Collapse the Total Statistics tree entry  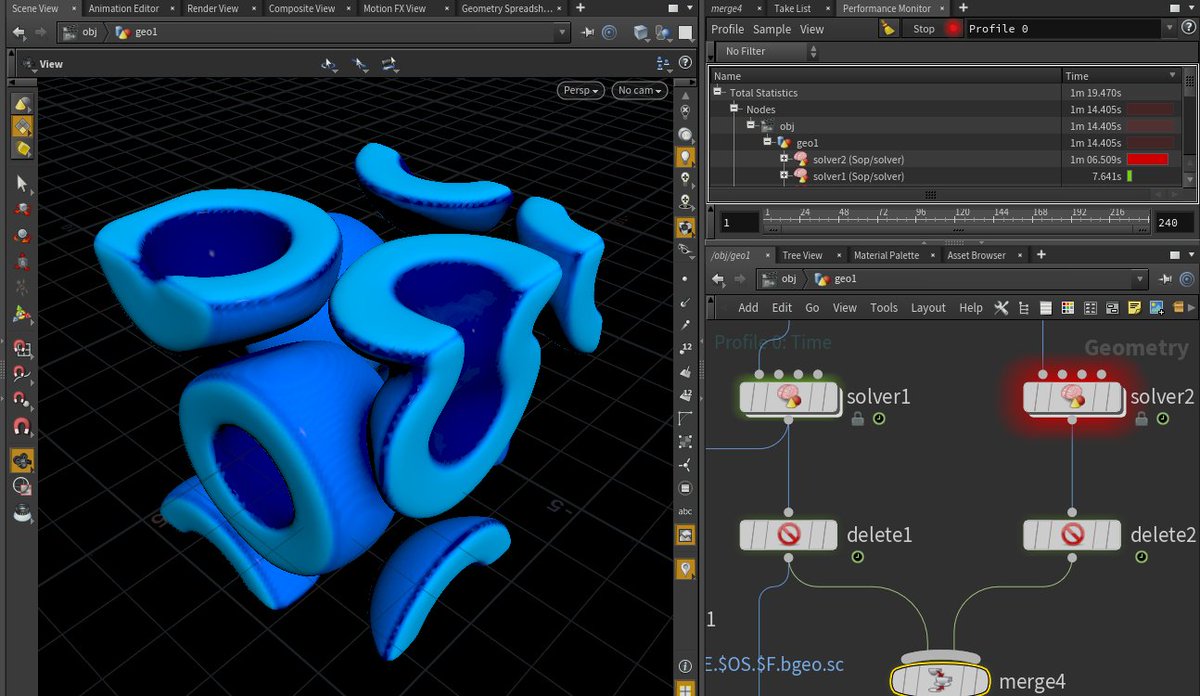(717, 92)
